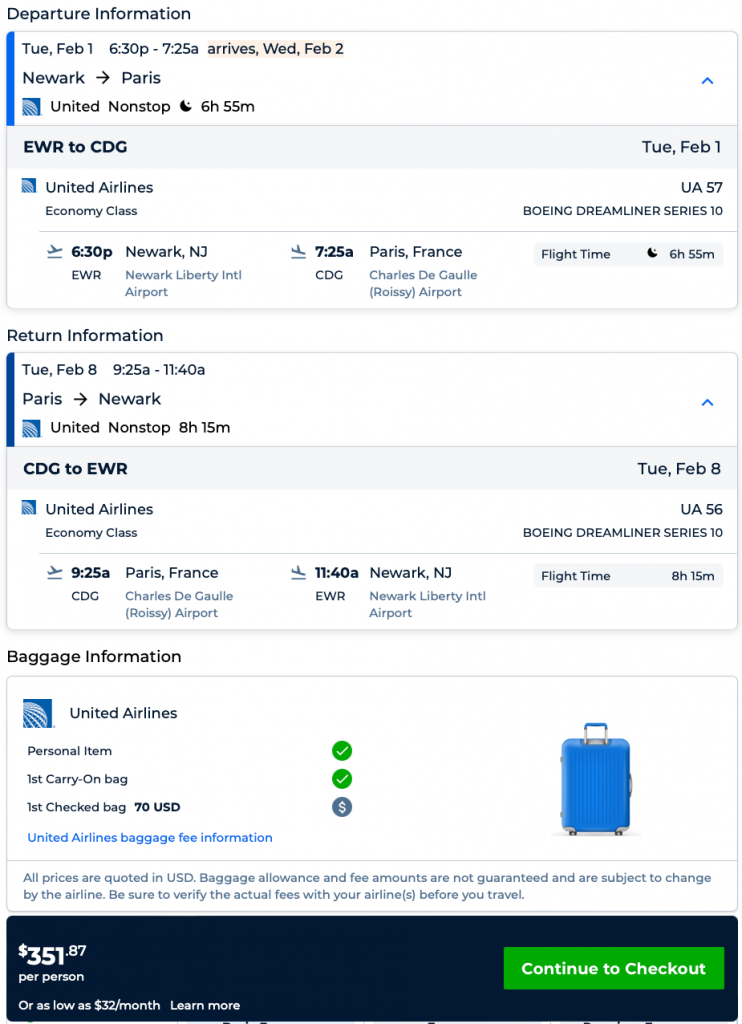Click the Personal Item green checkmark

tap(342, 751)
